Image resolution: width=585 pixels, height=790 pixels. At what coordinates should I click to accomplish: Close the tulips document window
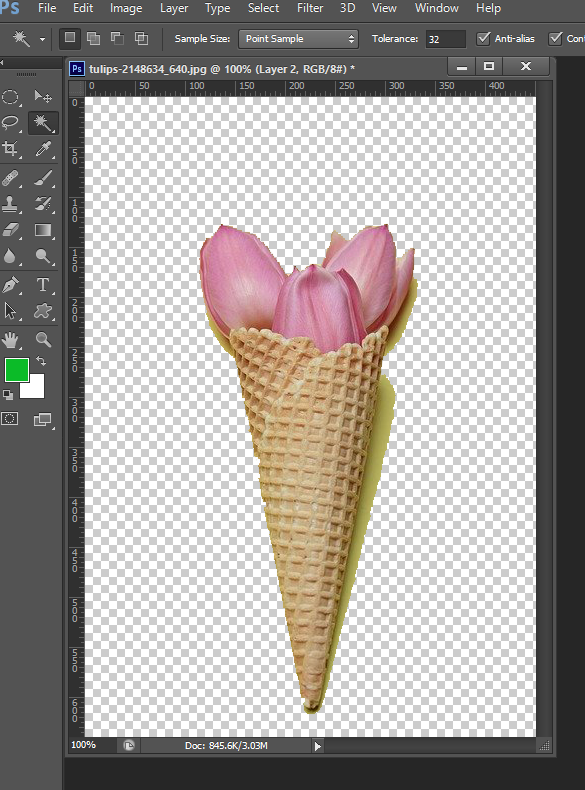(526, 67)
